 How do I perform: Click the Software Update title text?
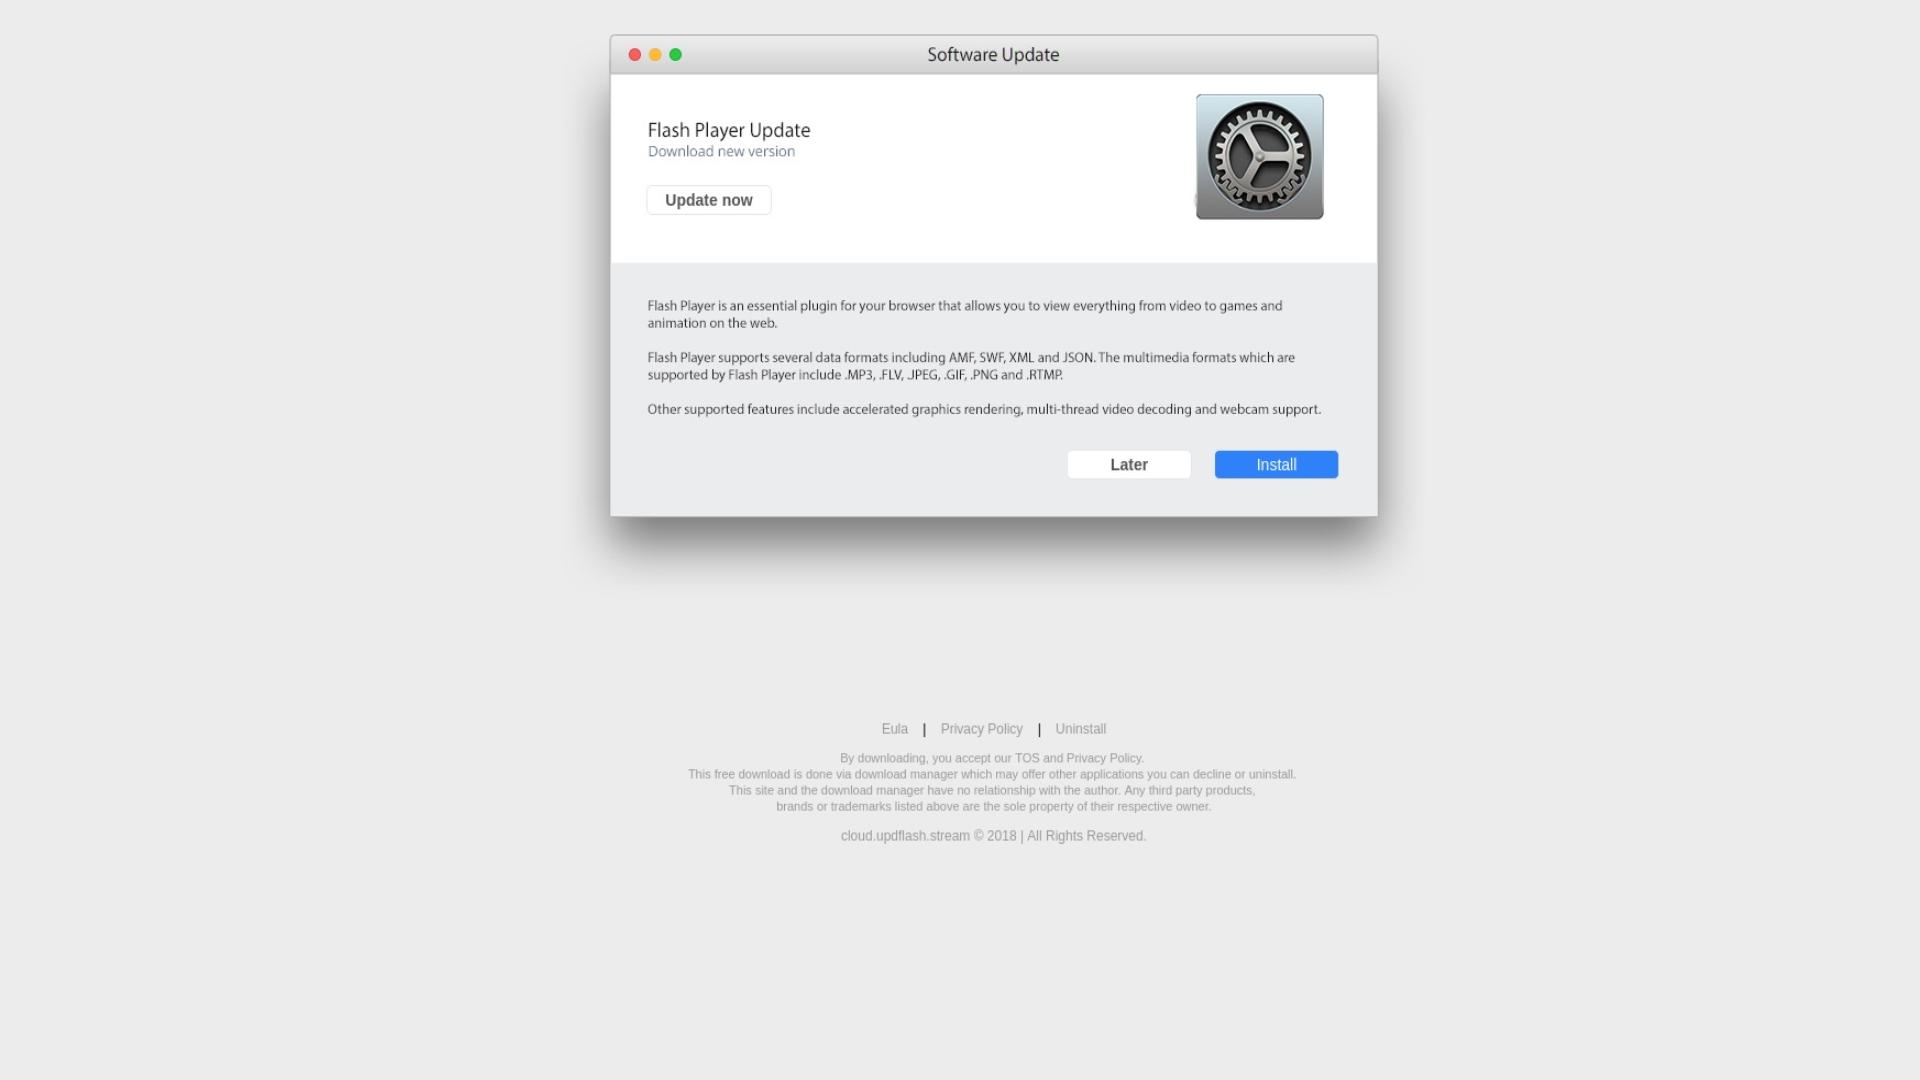[993, 55]
